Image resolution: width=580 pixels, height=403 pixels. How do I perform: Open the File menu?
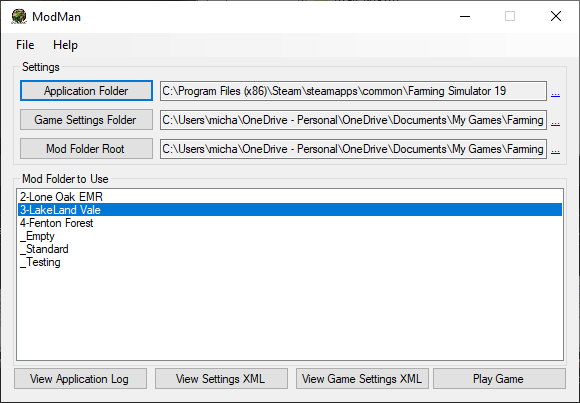pyautogui.click(x=25, y=45)
